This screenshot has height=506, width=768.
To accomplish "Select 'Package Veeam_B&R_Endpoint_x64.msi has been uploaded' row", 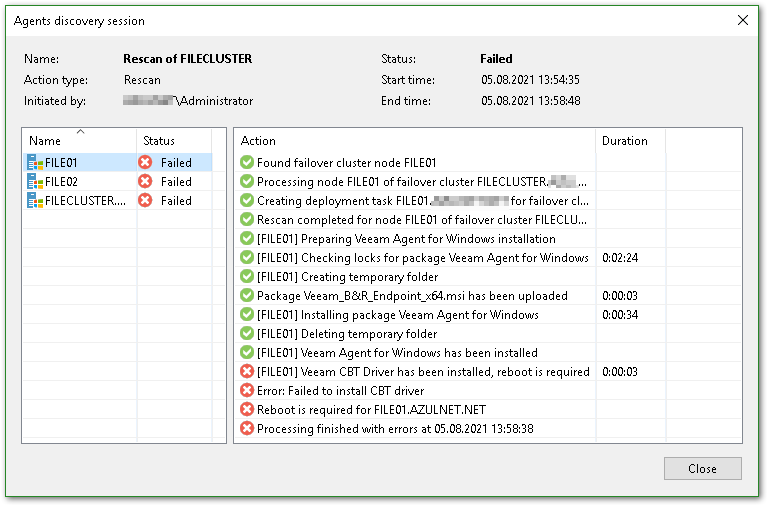I will [x=412, y=296].
